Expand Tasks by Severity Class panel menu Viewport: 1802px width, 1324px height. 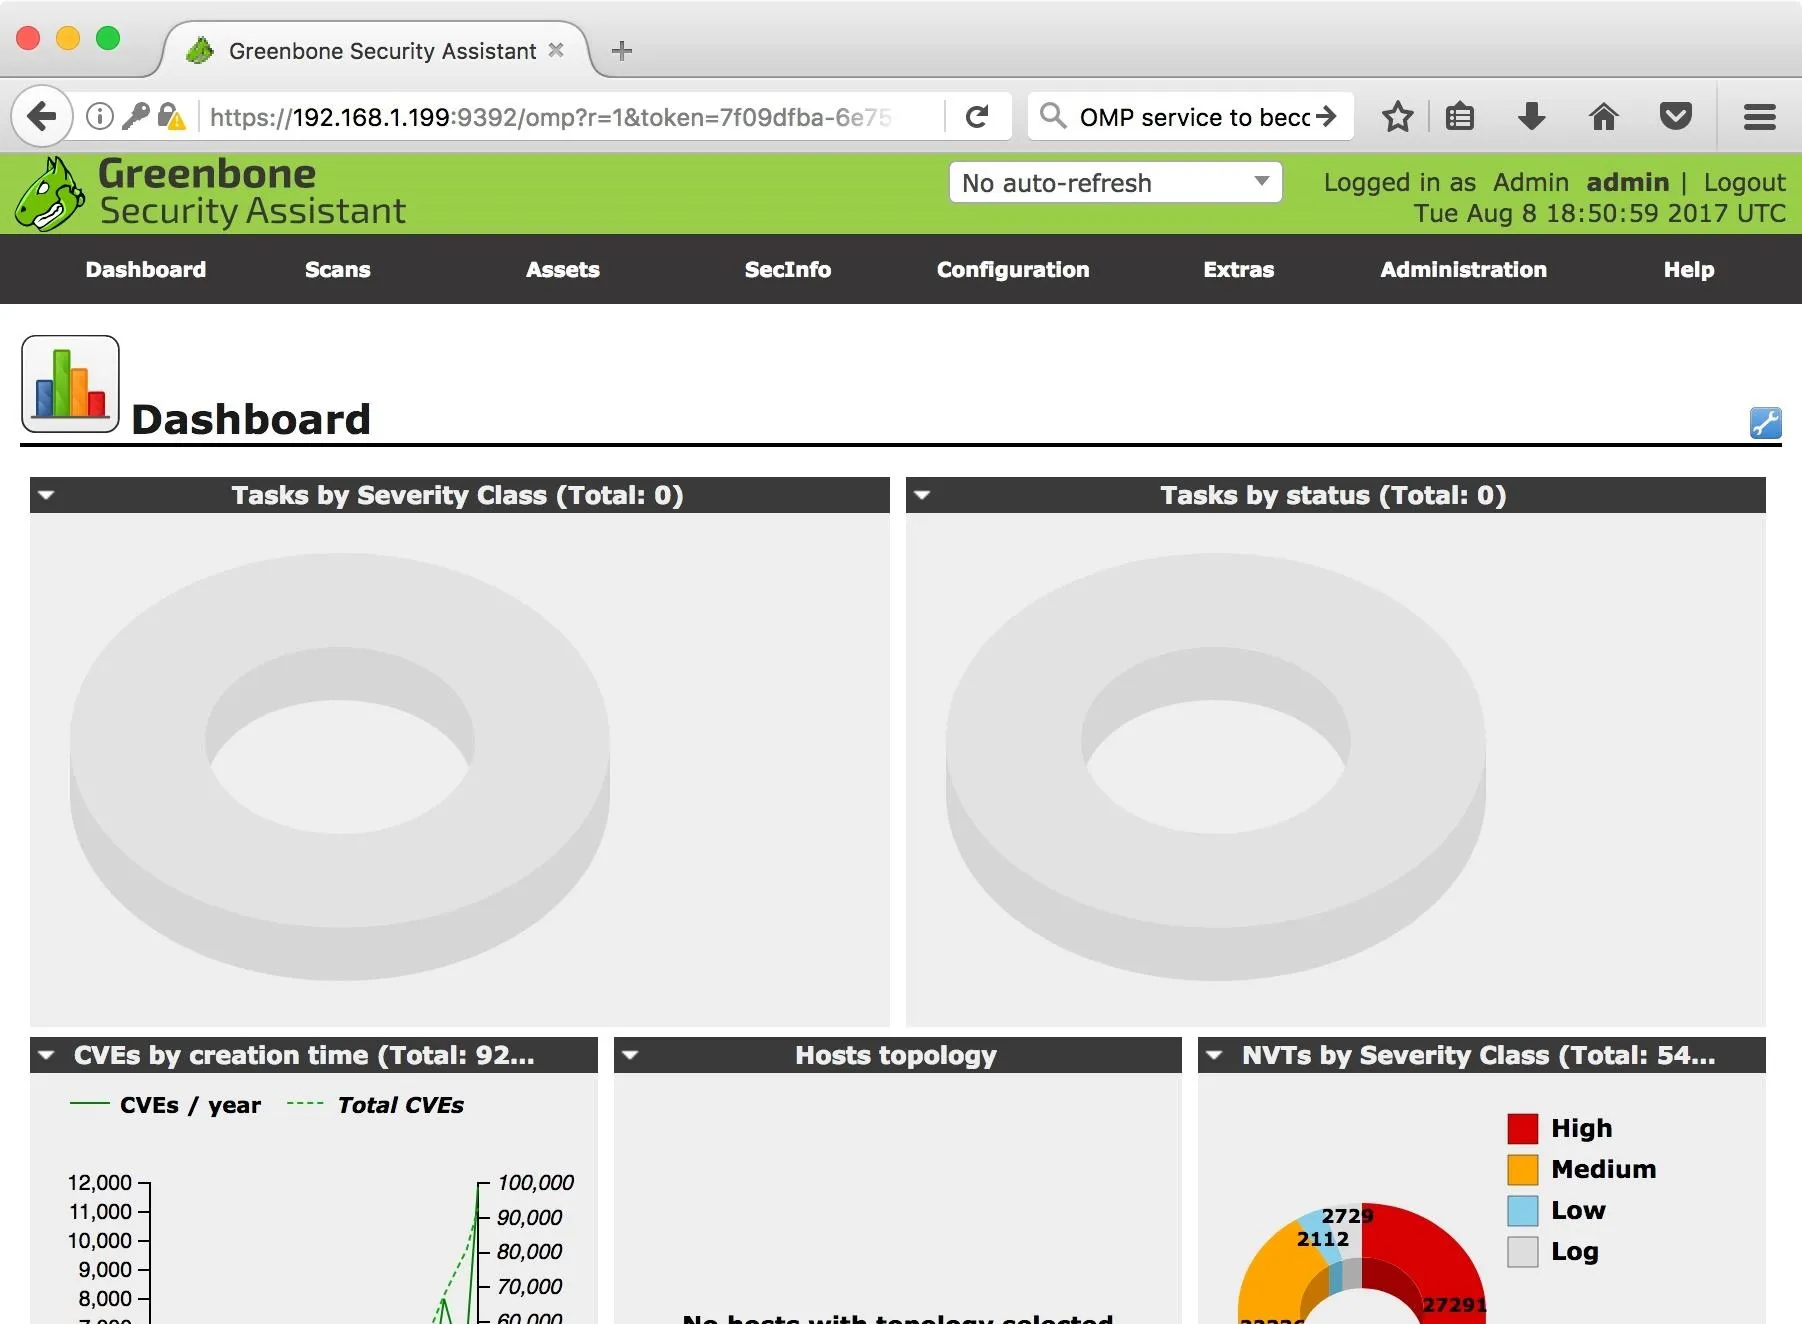pos(46,495)
